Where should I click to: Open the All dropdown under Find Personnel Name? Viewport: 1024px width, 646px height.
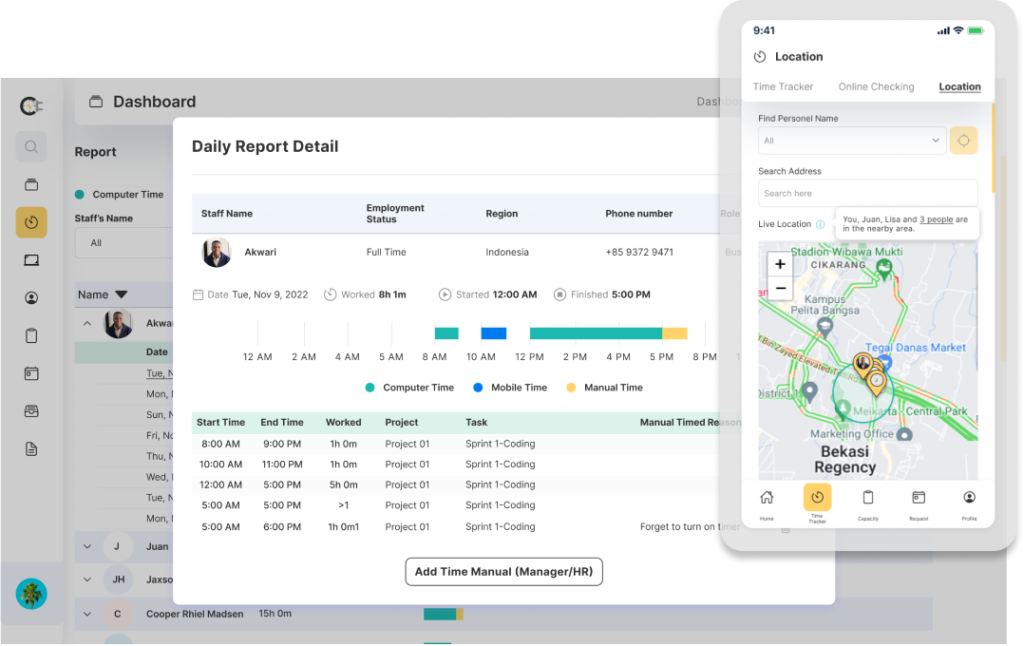pyautogui.click(x=852, y=140)
